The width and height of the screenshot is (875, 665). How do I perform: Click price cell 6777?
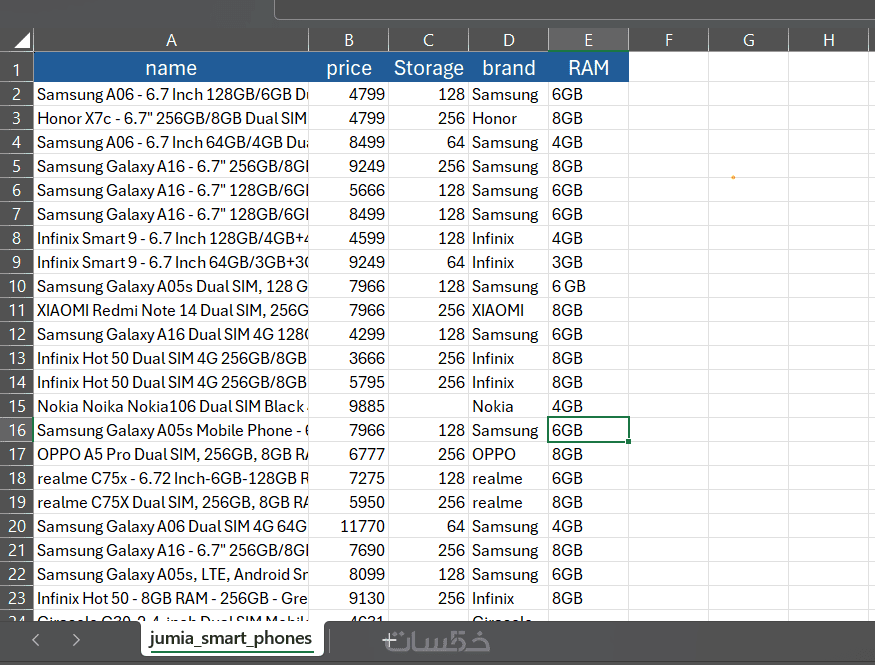tap(349, 454)
